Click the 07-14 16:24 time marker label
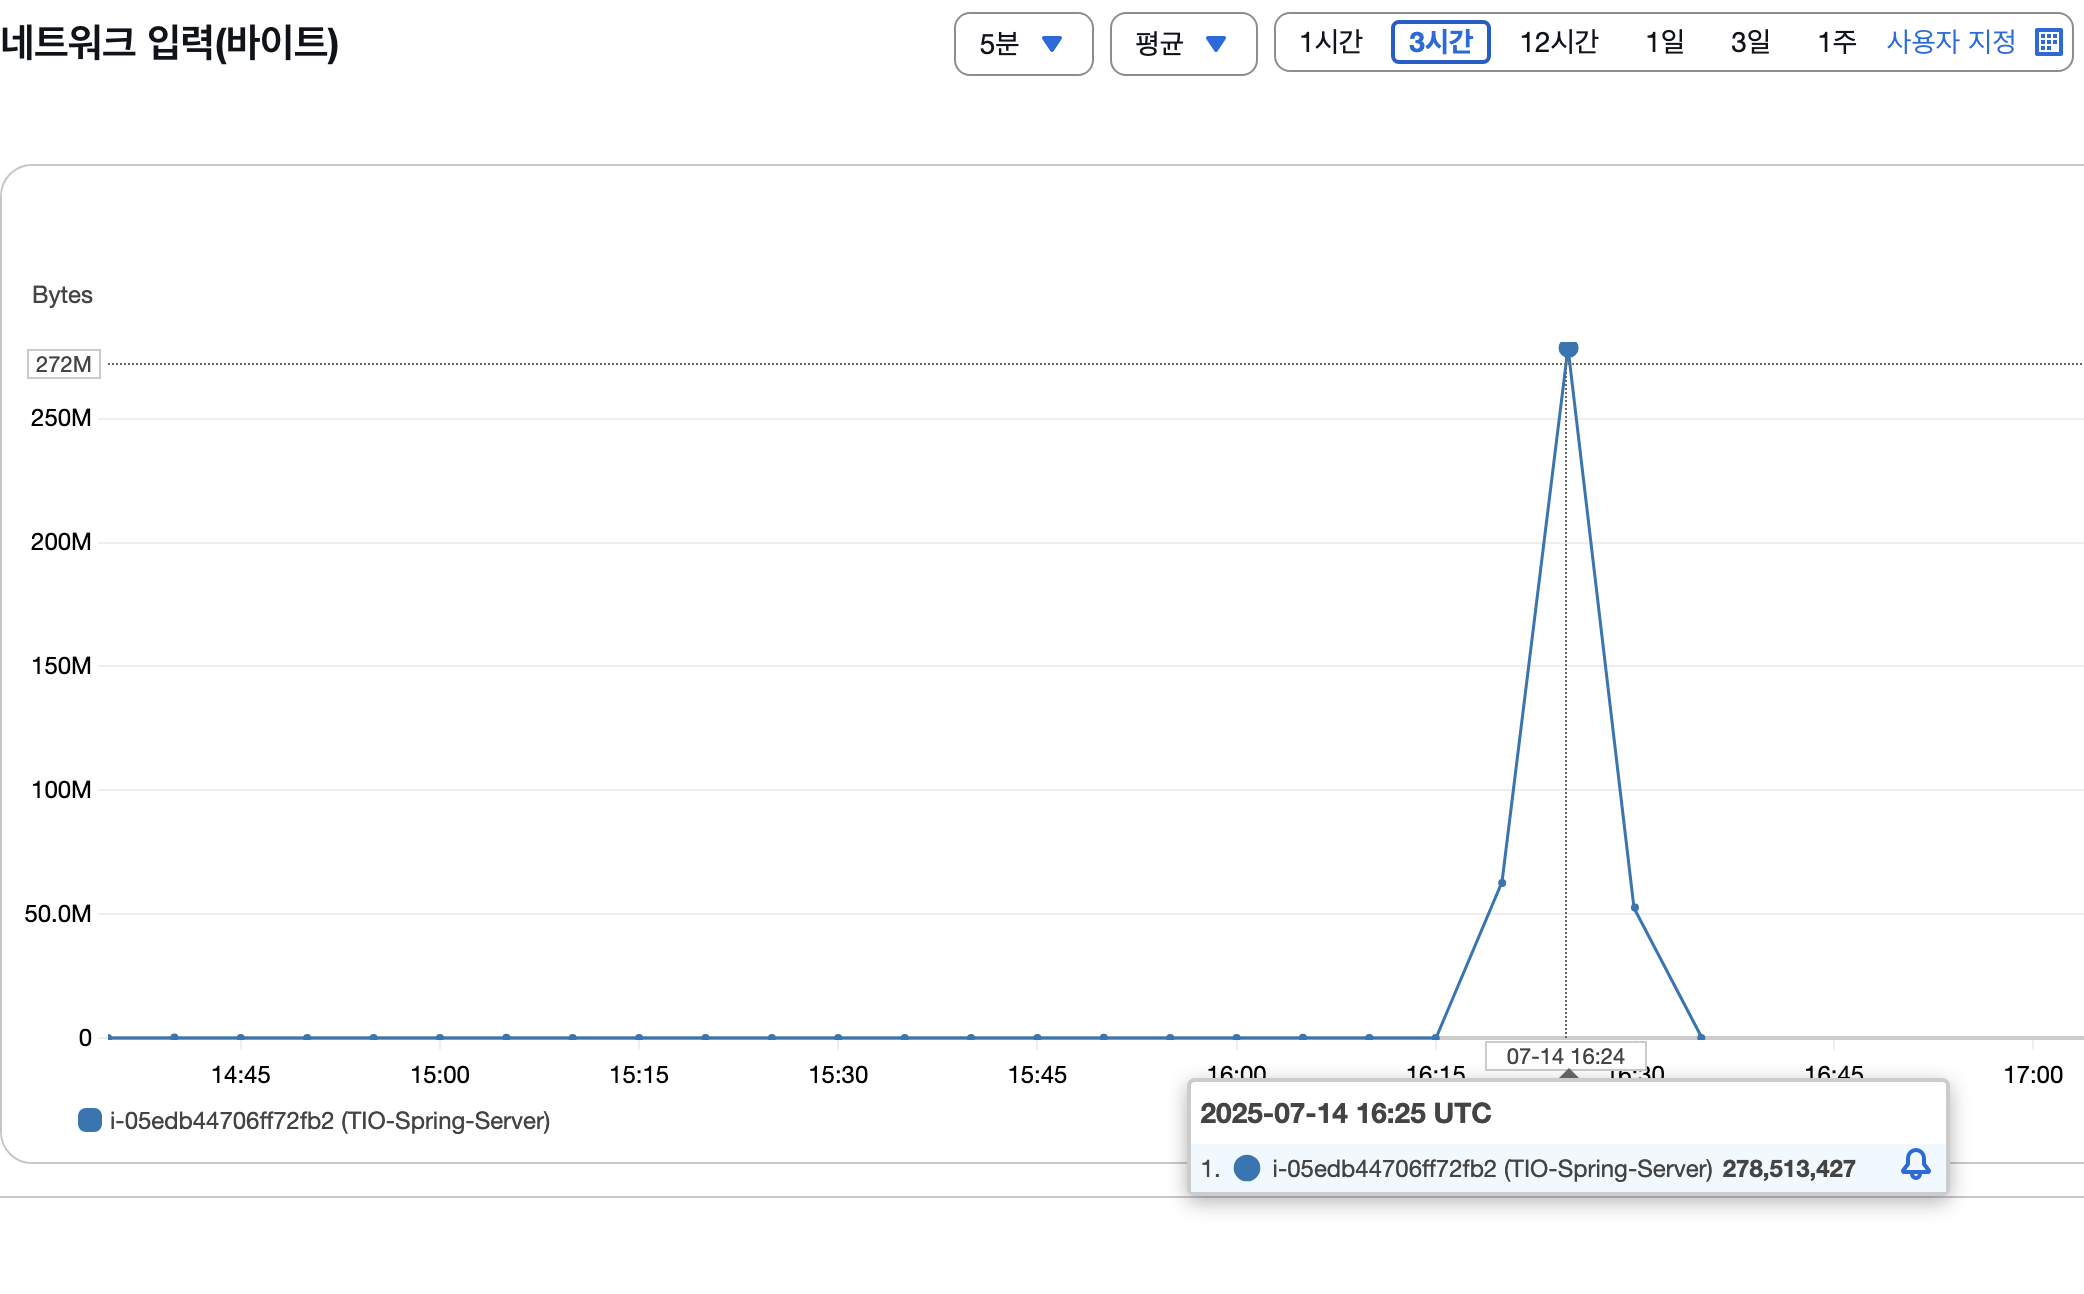Screen dimensions: 2084x1294 tap(1565, 1056)
